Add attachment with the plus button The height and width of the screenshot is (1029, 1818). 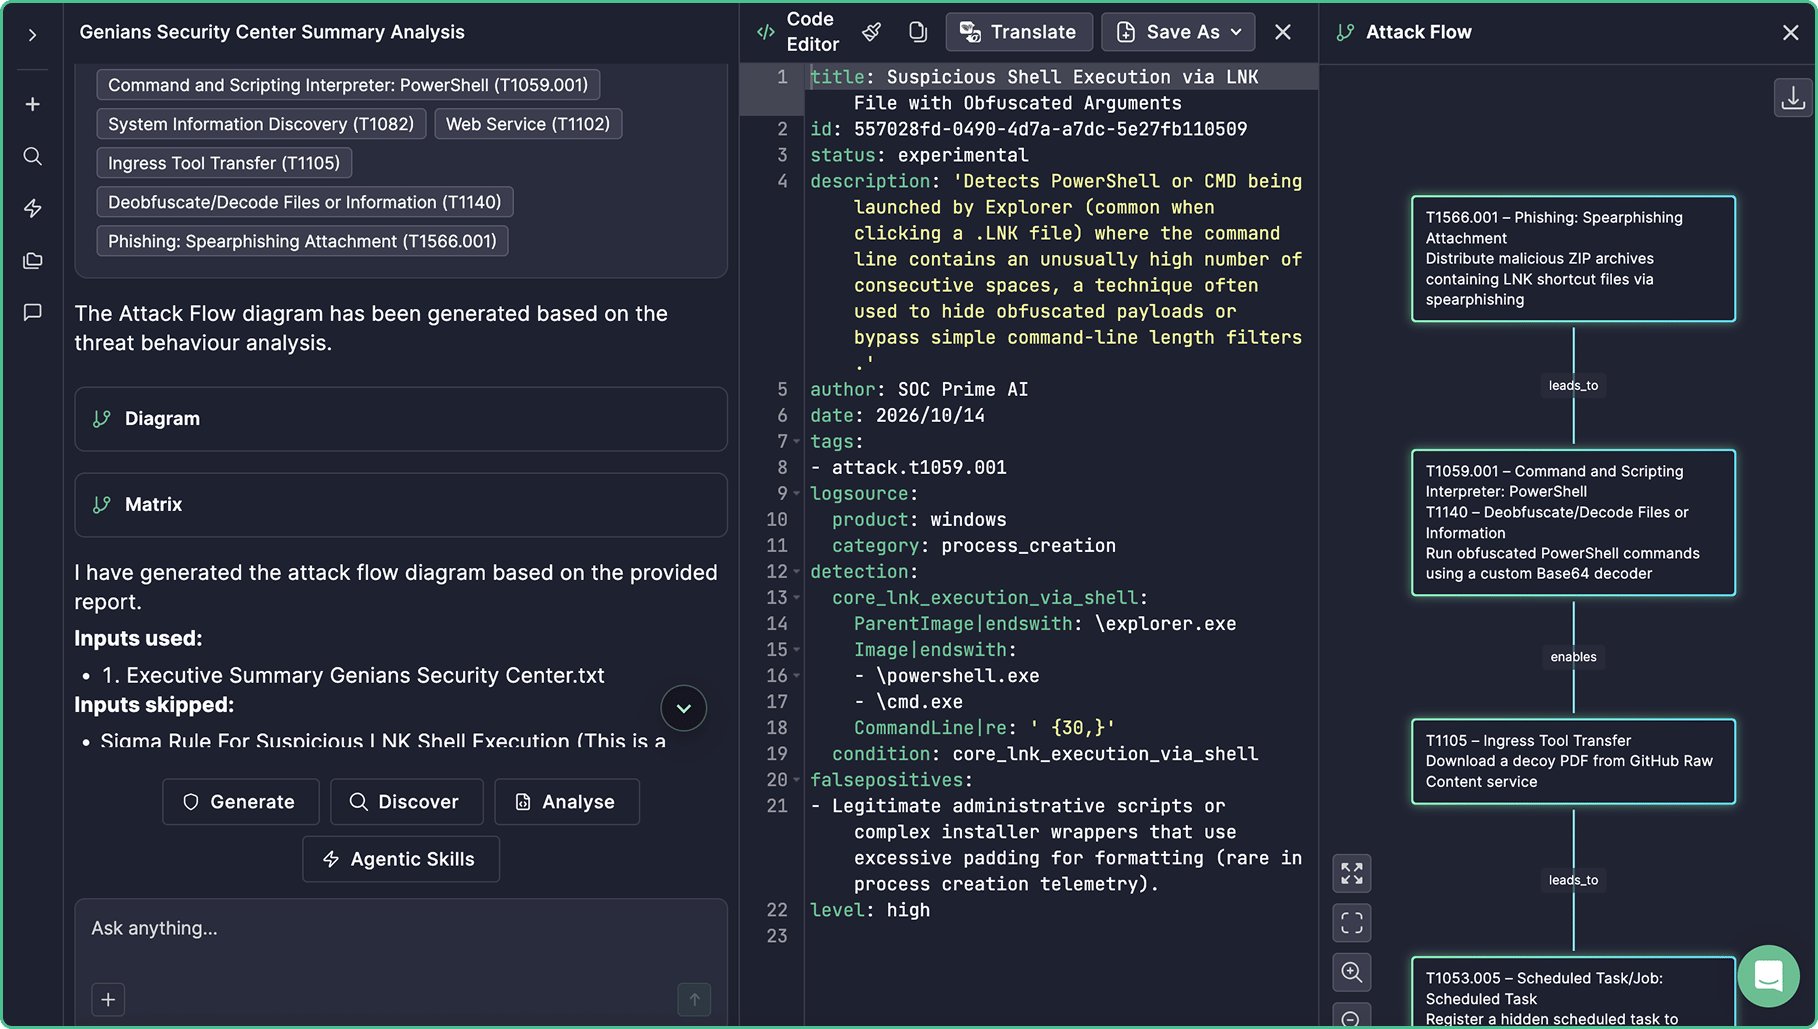pyautogui.click(x=108, y=999)
